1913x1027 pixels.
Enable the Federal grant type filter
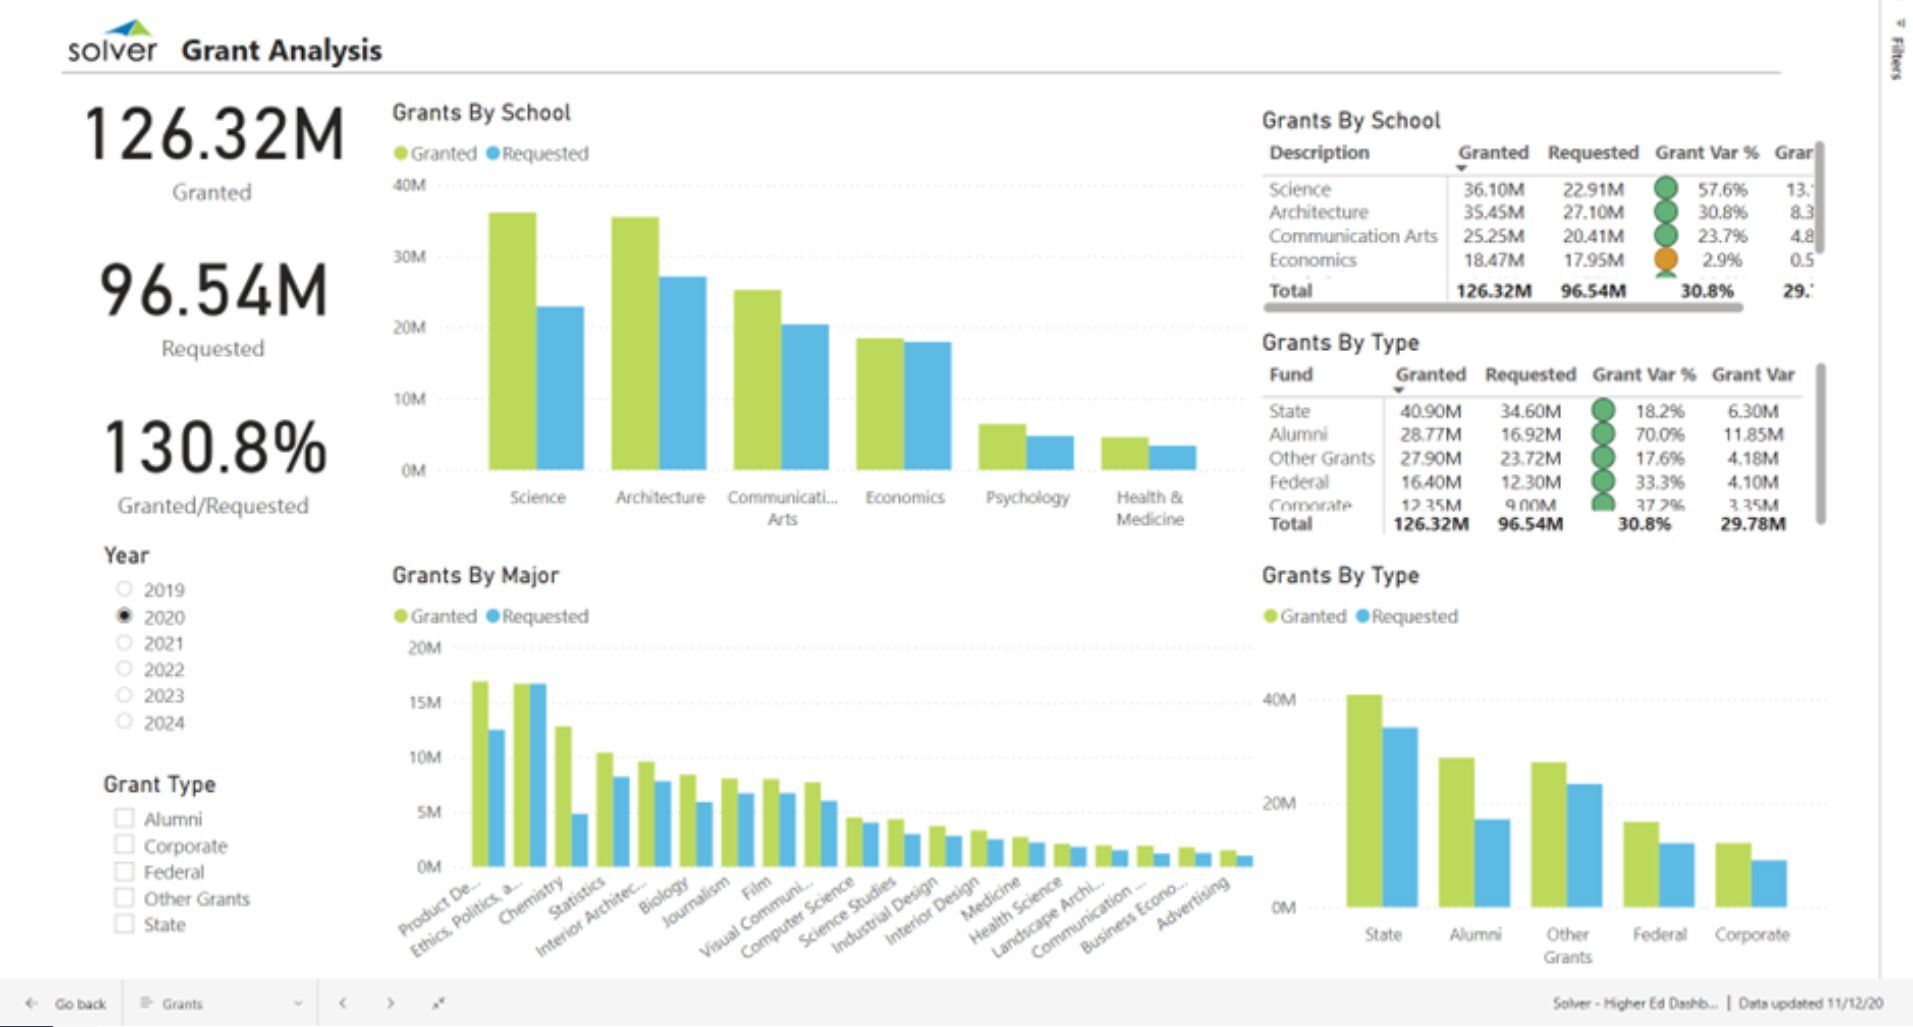[x=124, y=871]
